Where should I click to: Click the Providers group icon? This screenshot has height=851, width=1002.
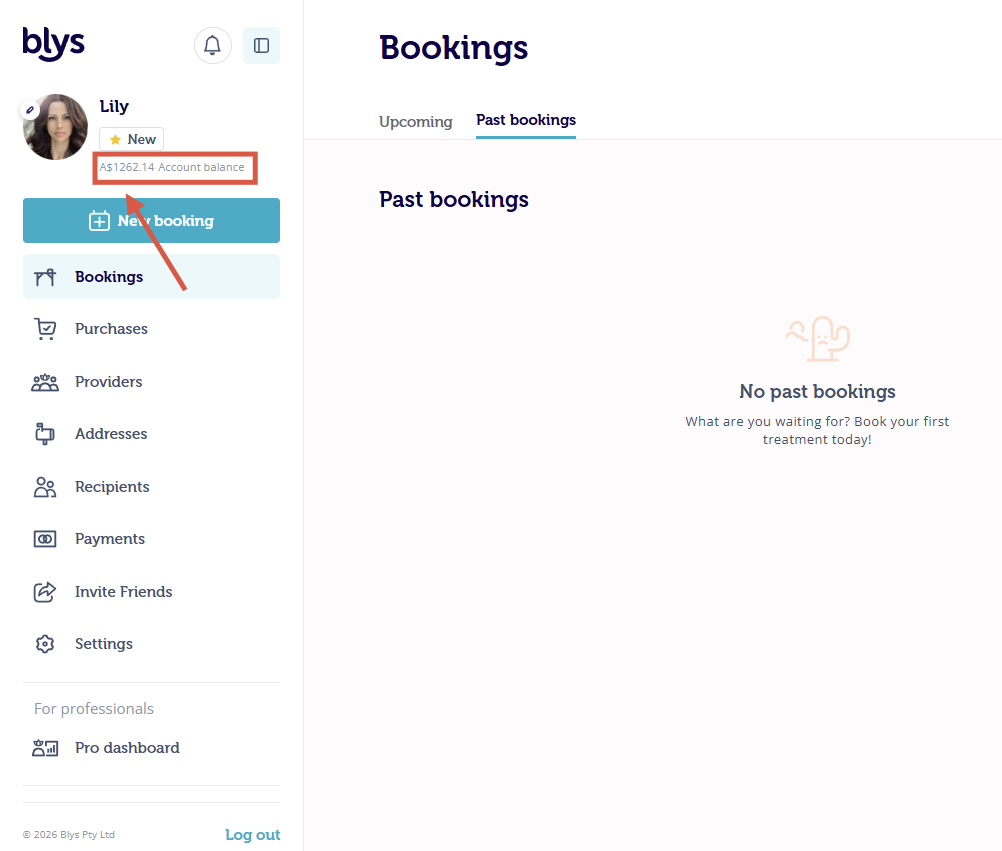[x=45, y=382]
